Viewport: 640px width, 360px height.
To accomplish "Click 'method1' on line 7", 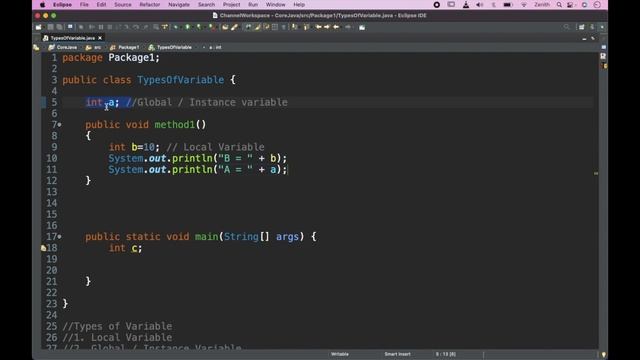I will pyautogui.click(x=175, y=124).
